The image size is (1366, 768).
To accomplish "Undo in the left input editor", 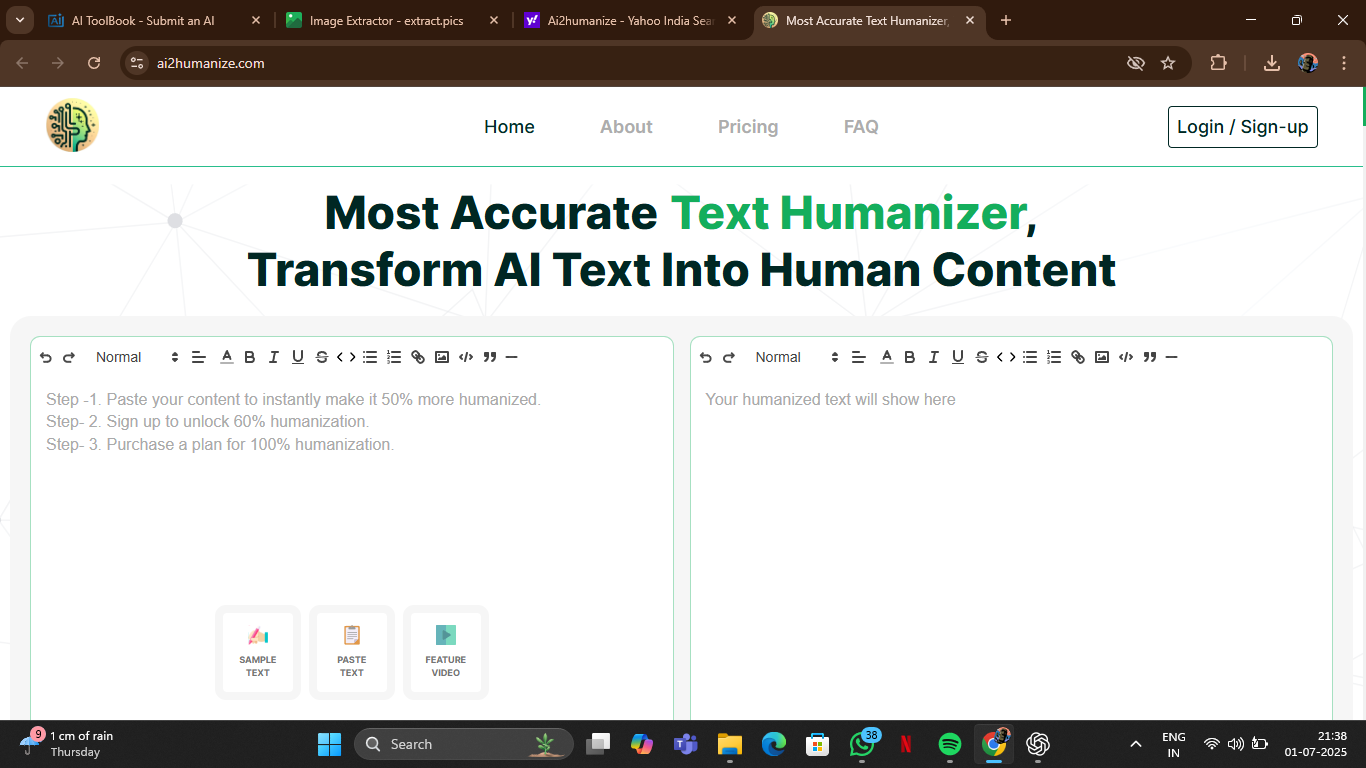I will tap(46, 357).
